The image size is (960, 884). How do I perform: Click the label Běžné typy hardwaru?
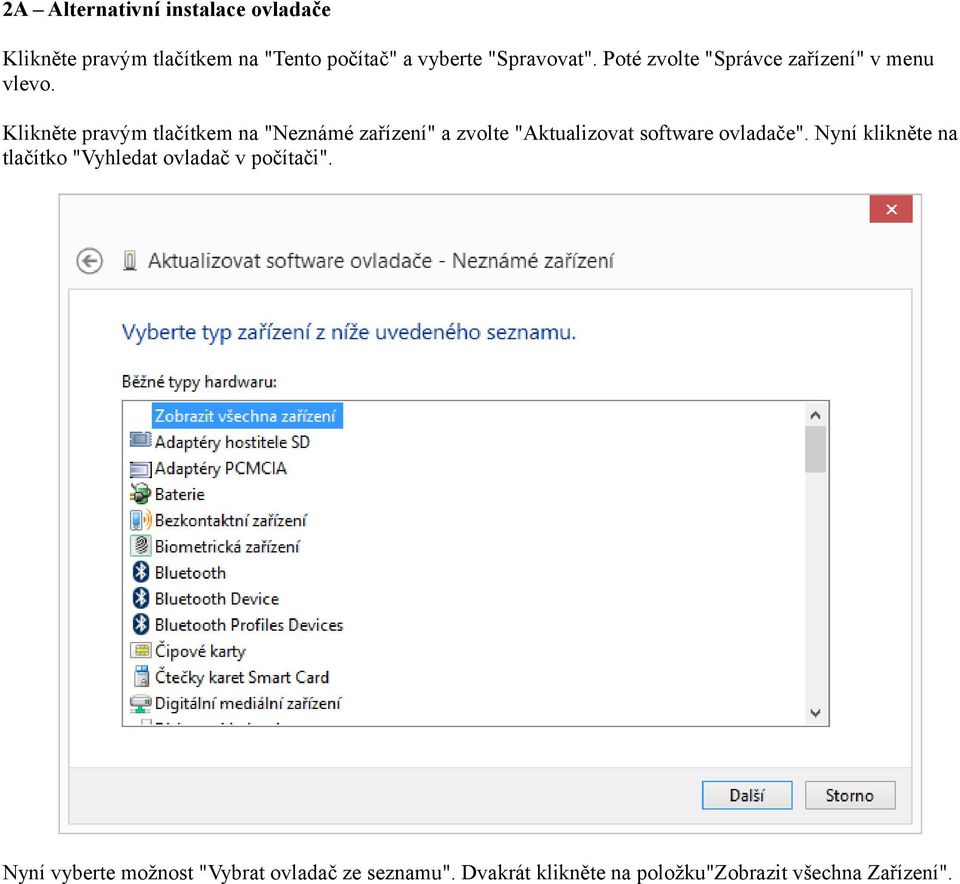199,381
